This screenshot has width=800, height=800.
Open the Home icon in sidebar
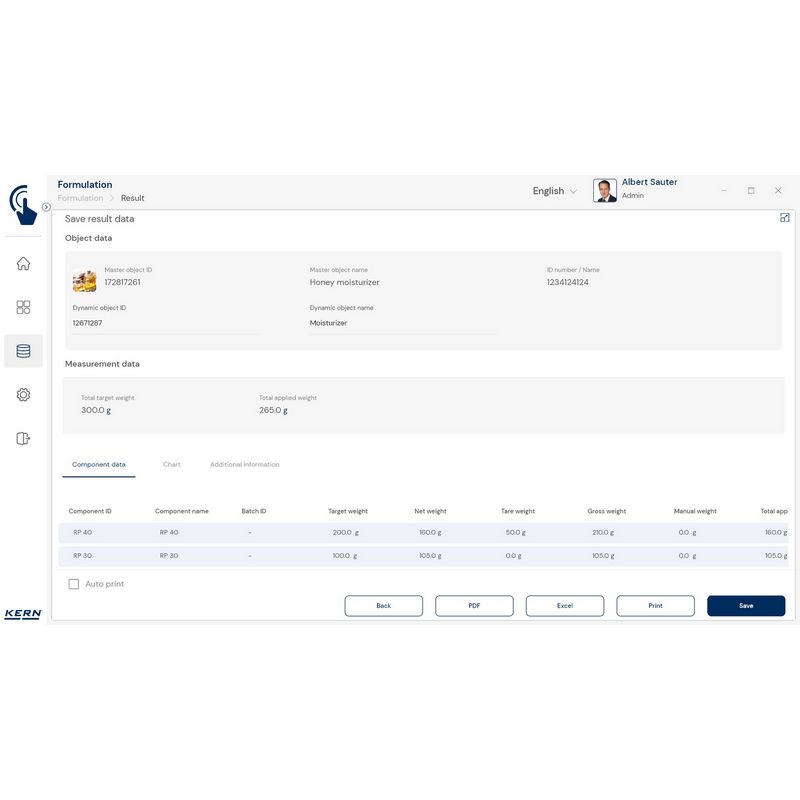[x=23, y=264]
